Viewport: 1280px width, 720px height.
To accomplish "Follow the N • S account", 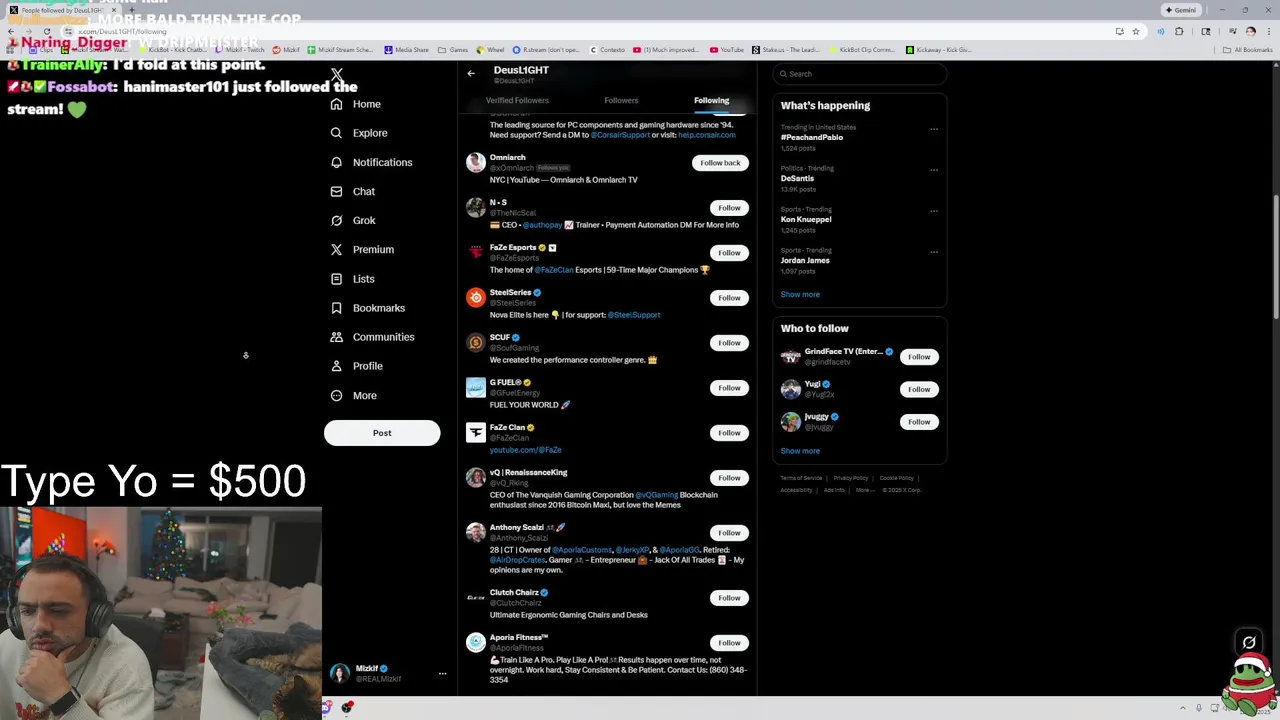I will 729,208.
